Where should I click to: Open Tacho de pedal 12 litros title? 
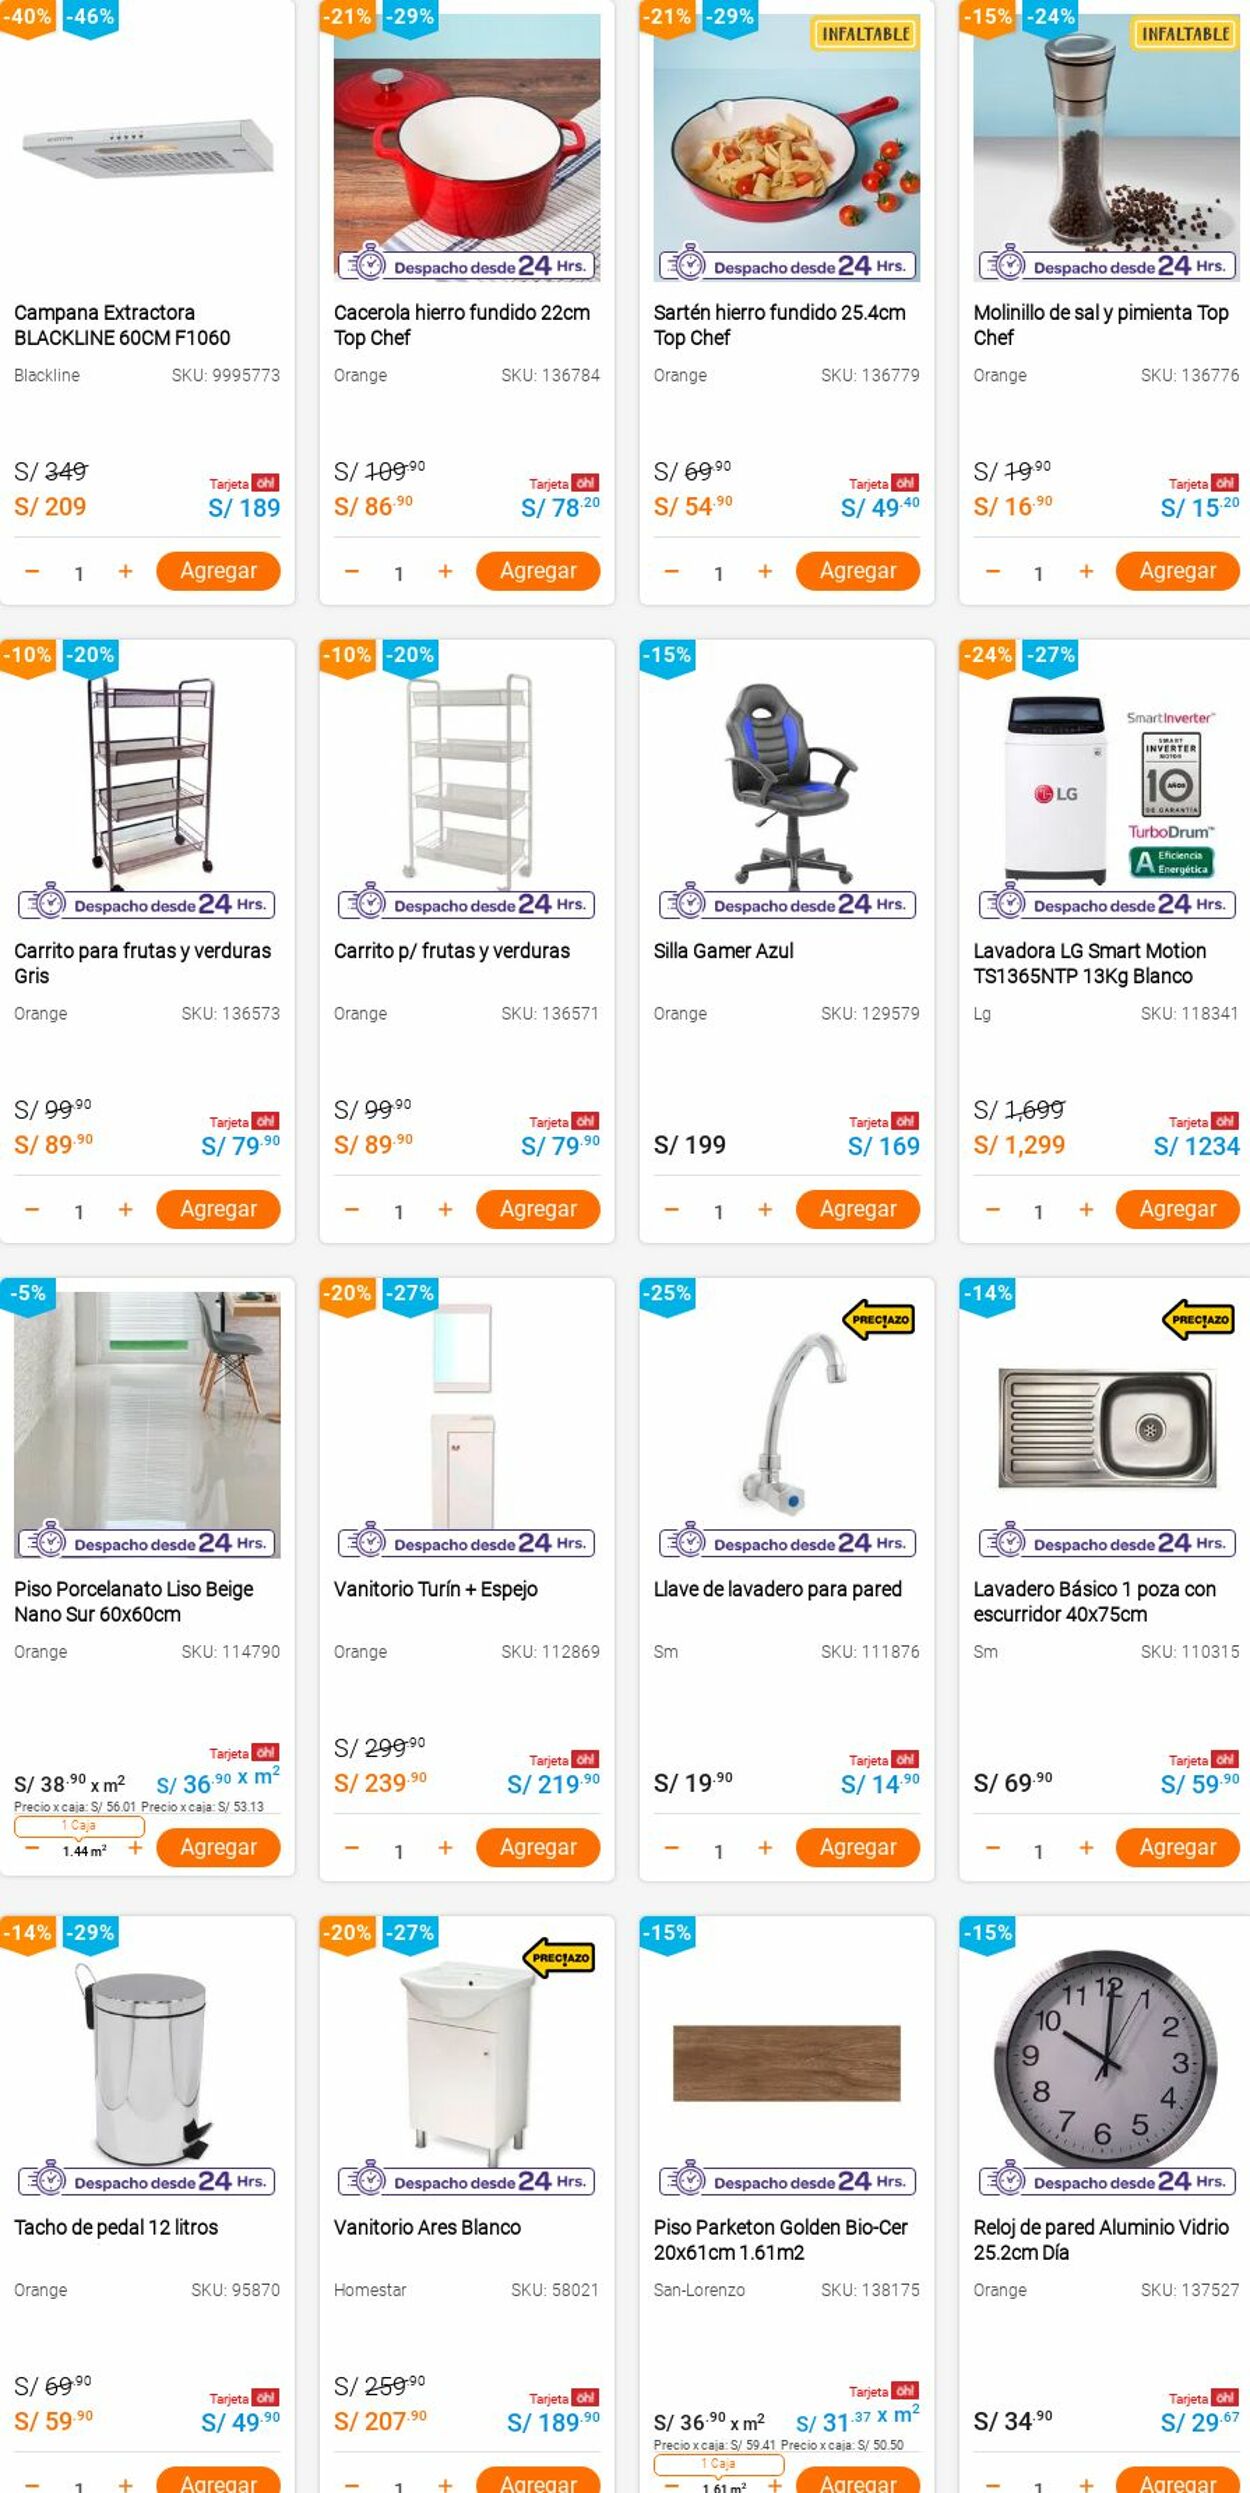click(116, 2227)
